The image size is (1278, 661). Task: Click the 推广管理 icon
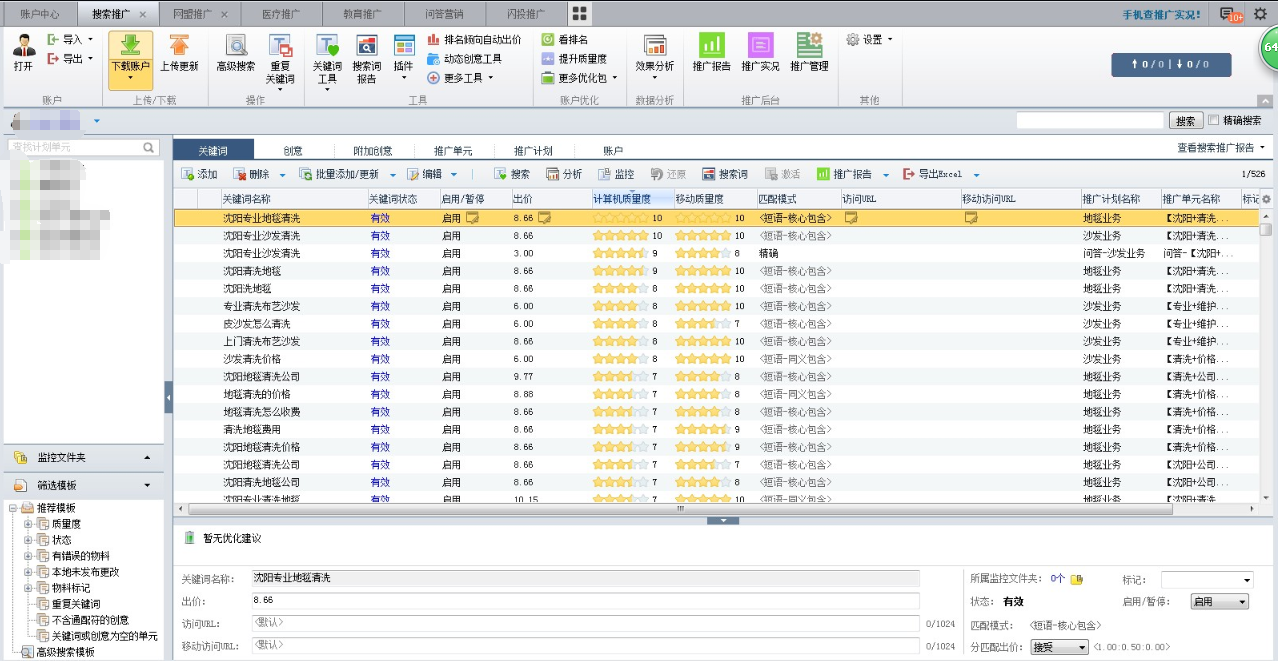pos(809,46)
